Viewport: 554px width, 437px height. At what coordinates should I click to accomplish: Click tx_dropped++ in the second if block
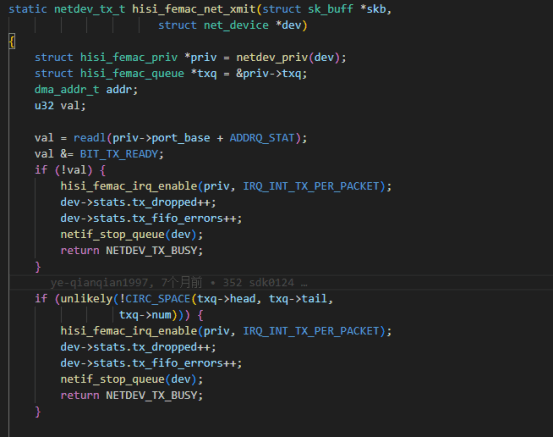coord(171,347)
